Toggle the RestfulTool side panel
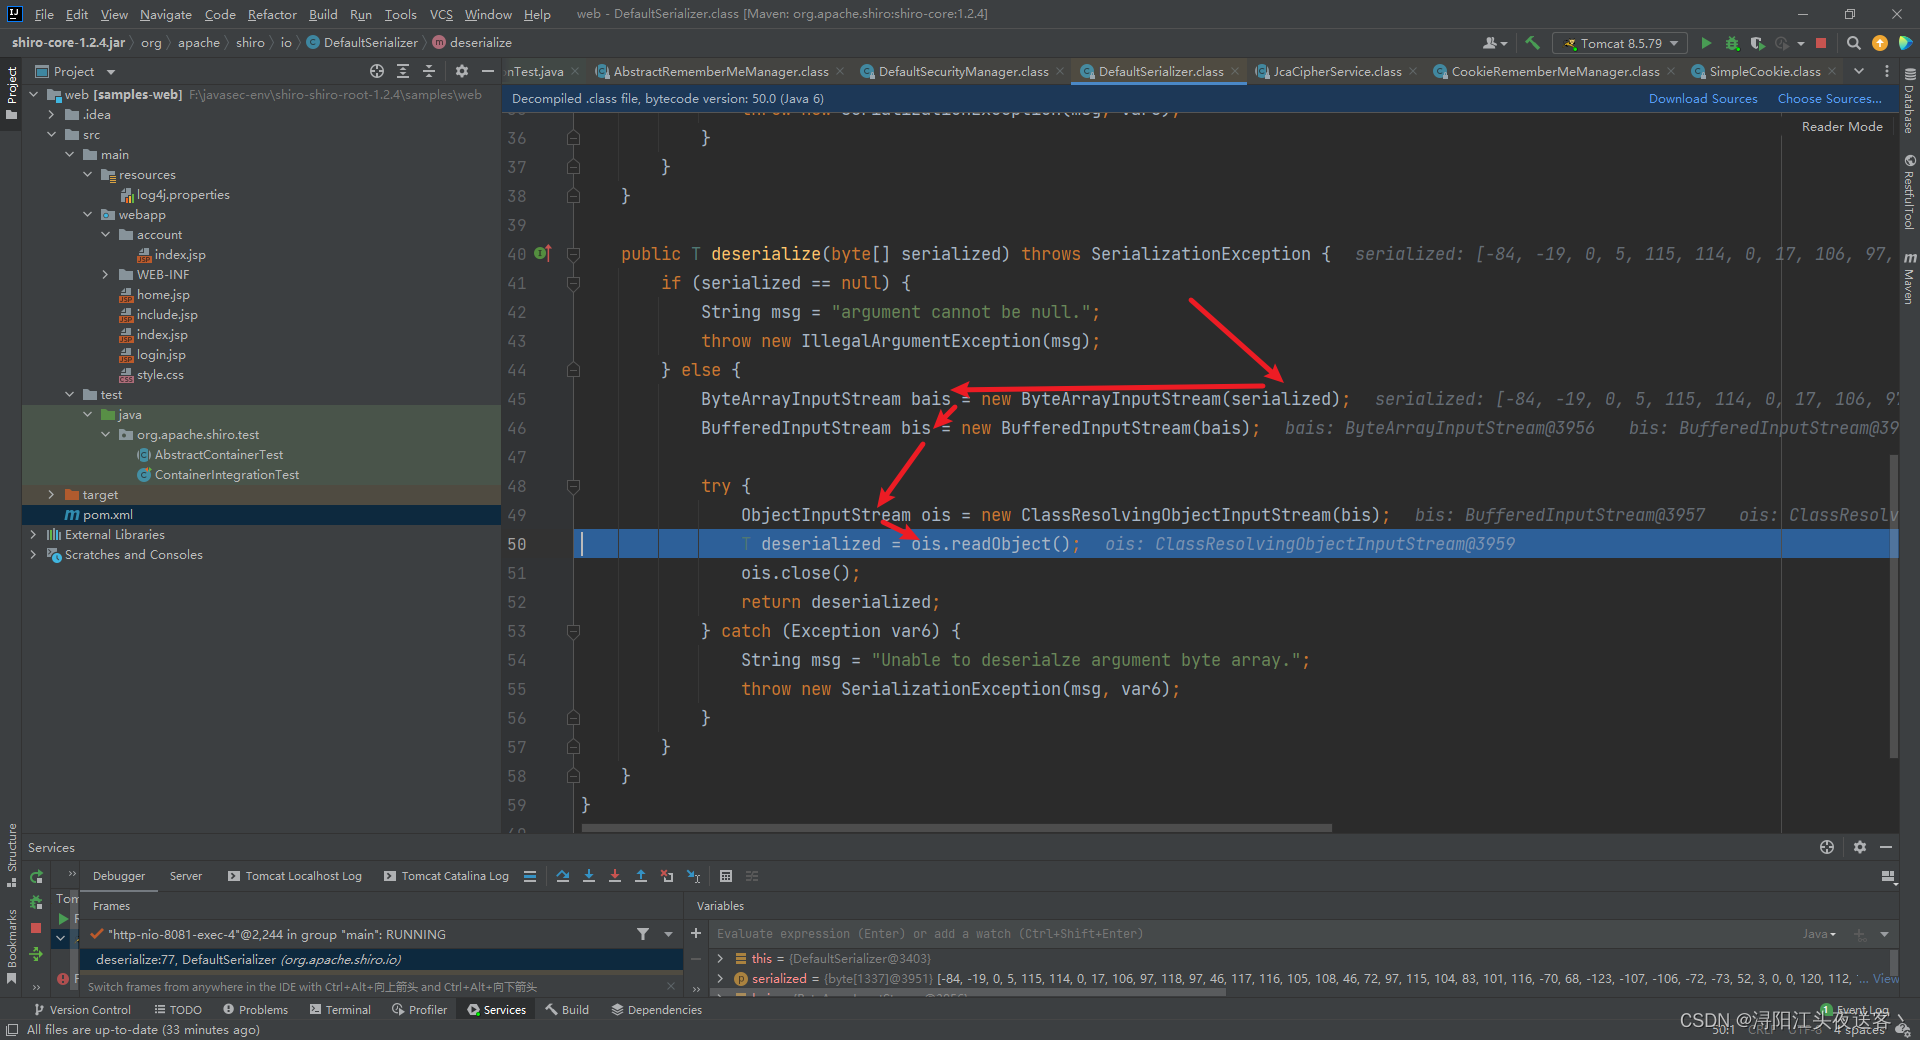The height and width of the screenshot is (1040, 1920). point(1909,192)
